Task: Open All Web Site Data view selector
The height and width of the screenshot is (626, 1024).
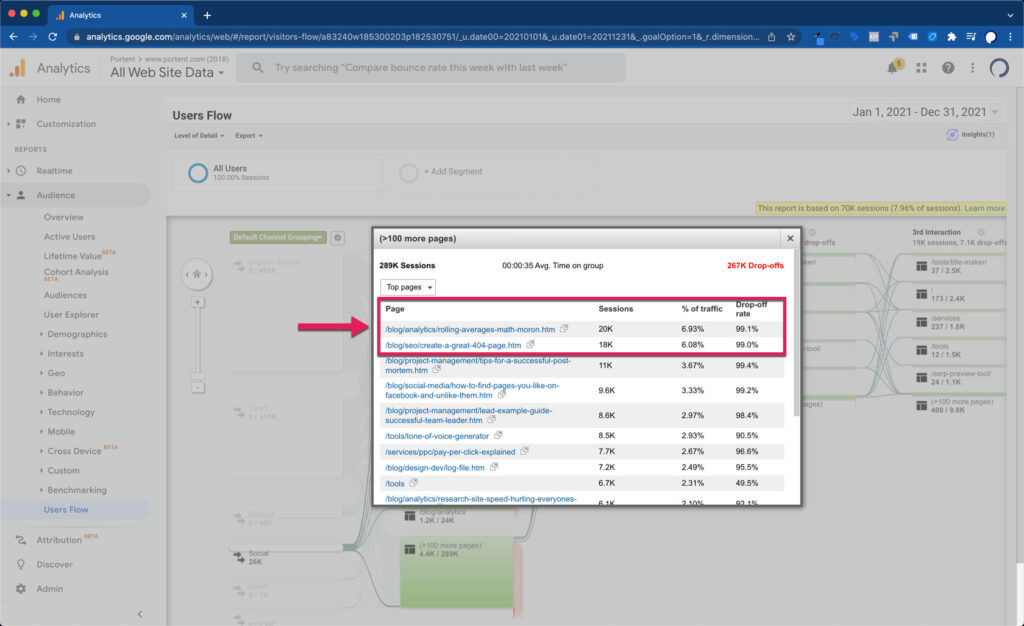Action: point(167,72)
